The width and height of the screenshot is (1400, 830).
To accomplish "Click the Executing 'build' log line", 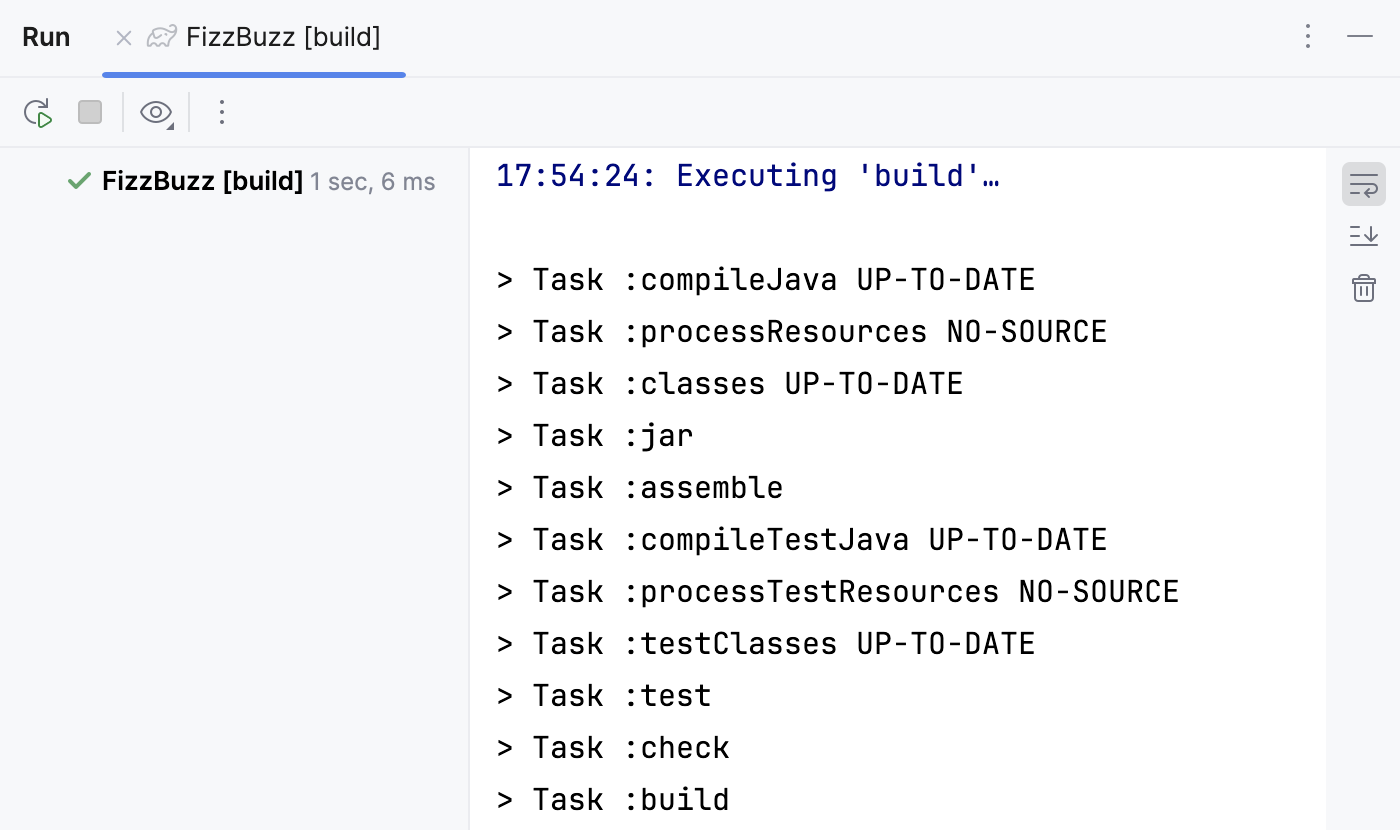I will pyautogui.click(x=749, y=175).
